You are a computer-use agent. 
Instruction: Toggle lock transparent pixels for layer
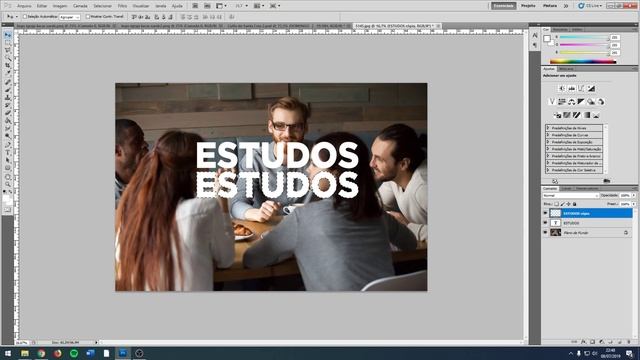coord(557,204)
